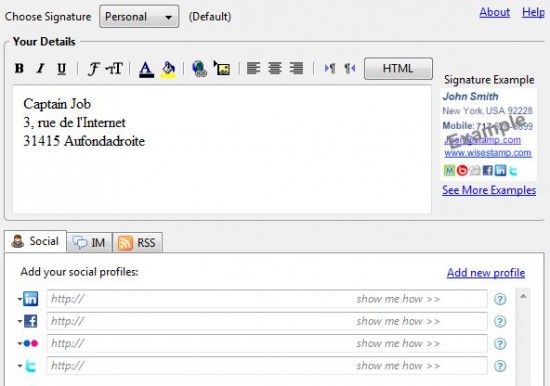This screenshot has height=386, width=550.
Task: Switch to the RSS tab
Action: (x=138, y=242)
